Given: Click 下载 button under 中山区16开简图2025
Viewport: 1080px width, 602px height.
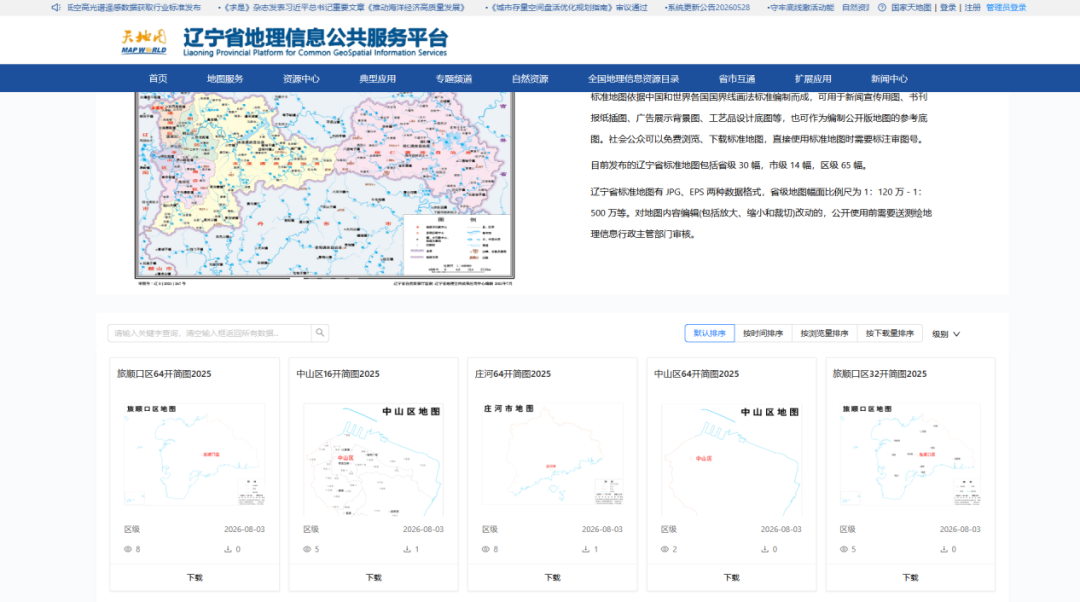Looking at the screenshot, I should pos(373,578).
